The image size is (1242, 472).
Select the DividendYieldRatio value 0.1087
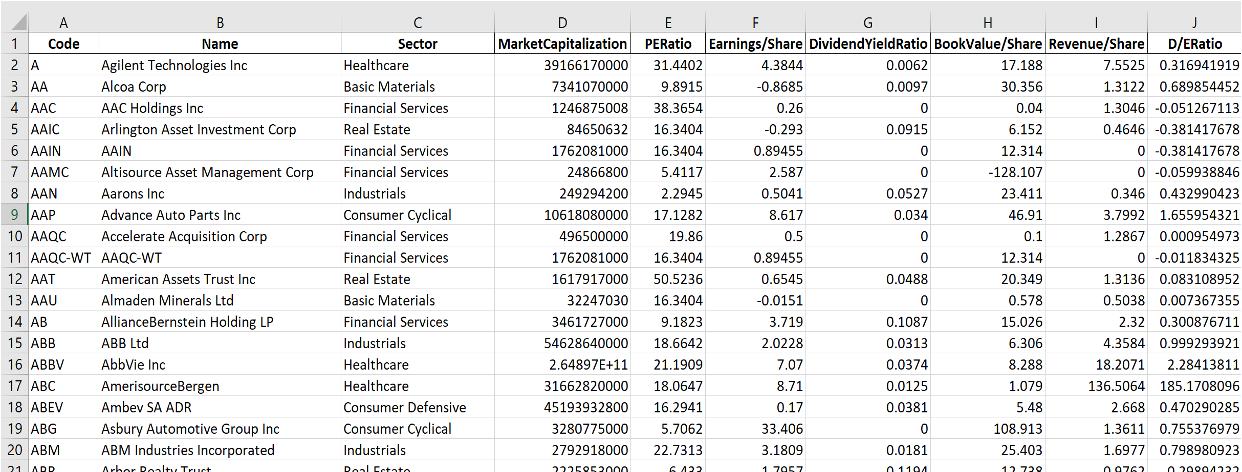point(868,322)
